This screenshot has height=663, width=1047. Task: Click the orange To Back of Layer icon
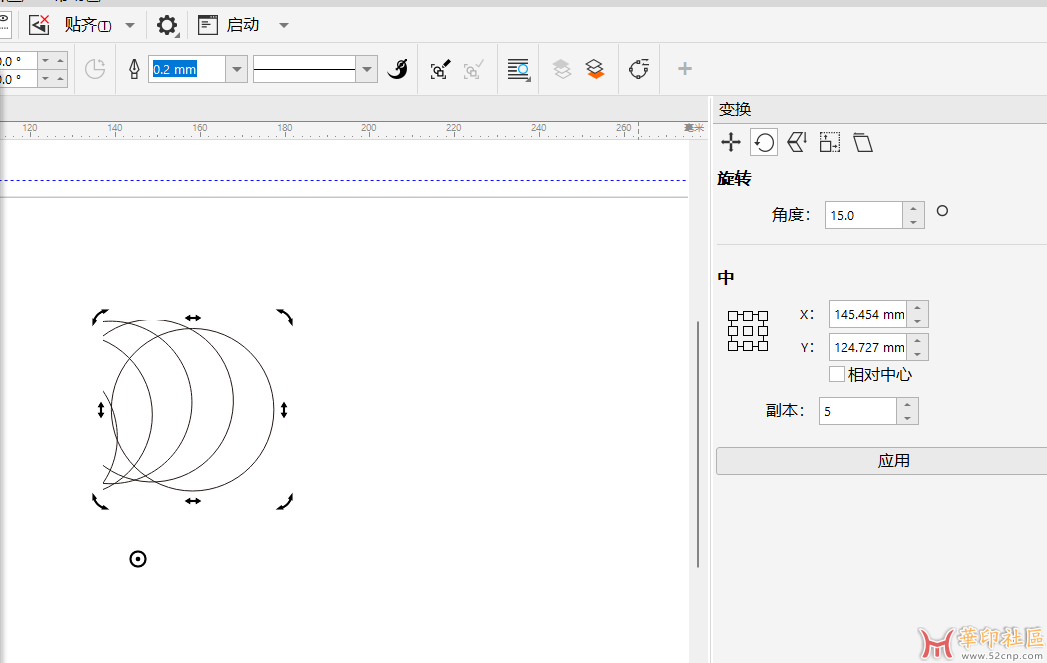(595, 69)
